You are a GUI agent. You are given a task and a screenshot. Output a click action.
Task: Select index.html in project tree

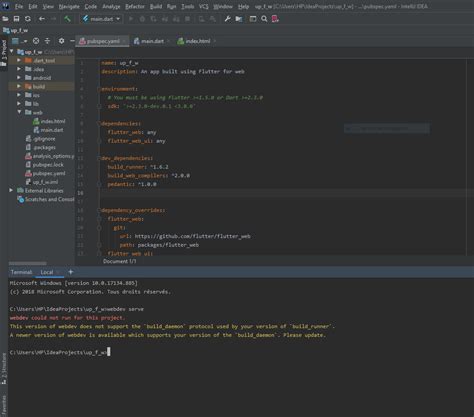(49, 121)
